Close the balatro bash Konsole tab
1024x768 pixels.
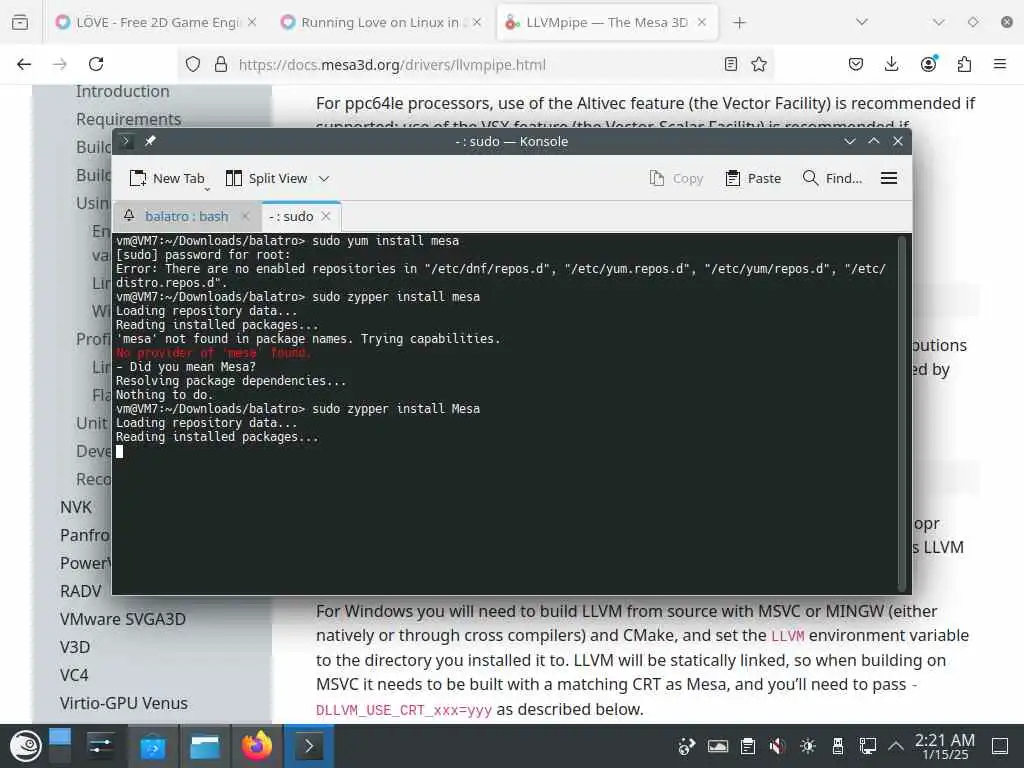tap(246, 216)
